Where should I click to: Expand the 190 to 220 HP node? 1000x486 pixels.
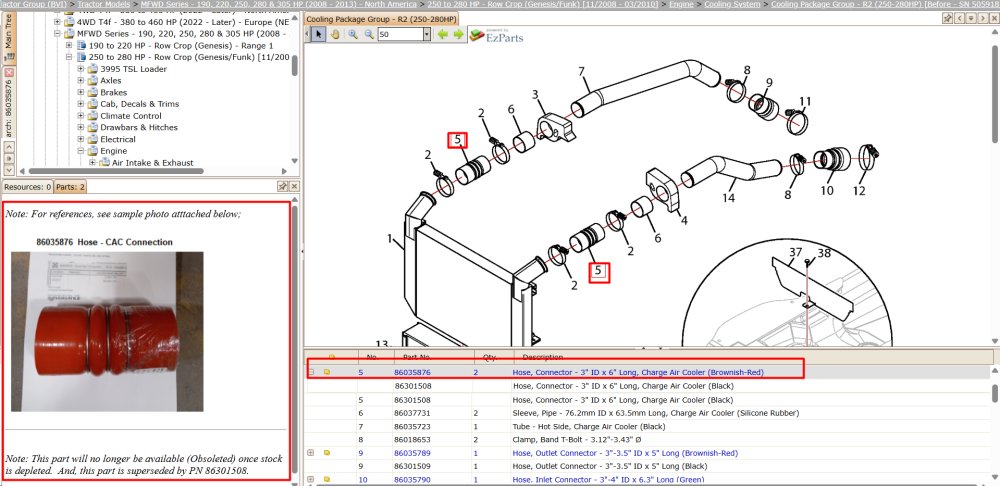[70, 46]
